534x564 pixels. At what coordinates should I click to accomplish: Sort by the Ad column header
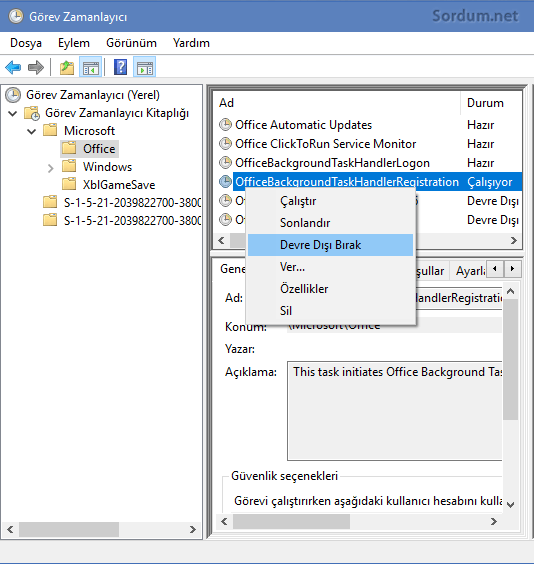[227, 103]
